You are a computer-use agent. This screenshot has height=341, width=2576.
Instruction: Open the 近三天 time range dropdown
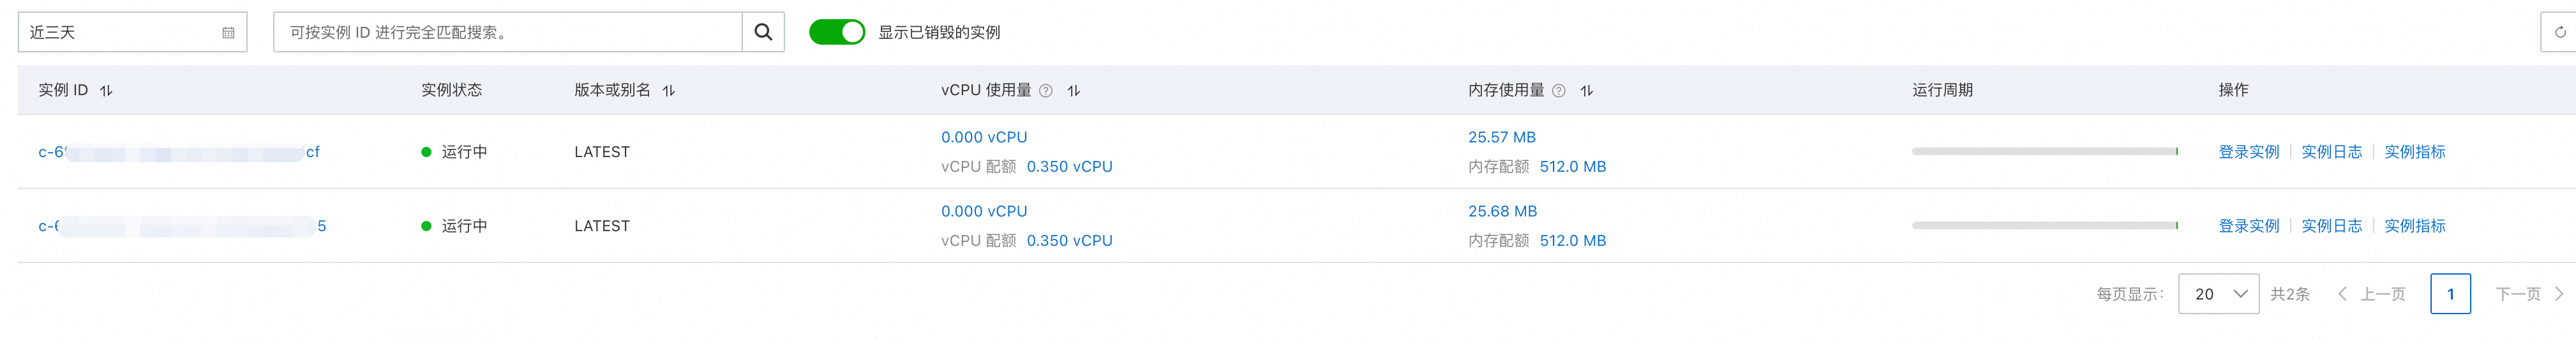(x=120, y=32)
